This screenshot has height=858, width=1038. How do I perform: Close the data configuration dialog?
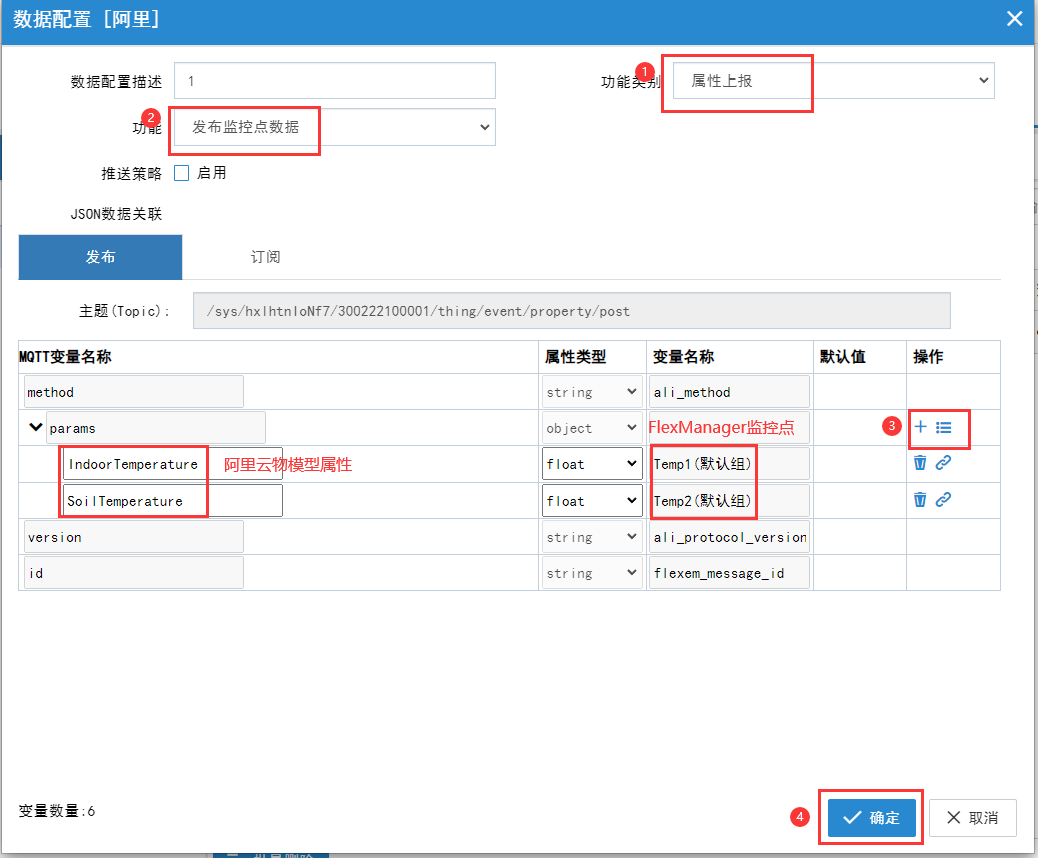(1014, 19)
